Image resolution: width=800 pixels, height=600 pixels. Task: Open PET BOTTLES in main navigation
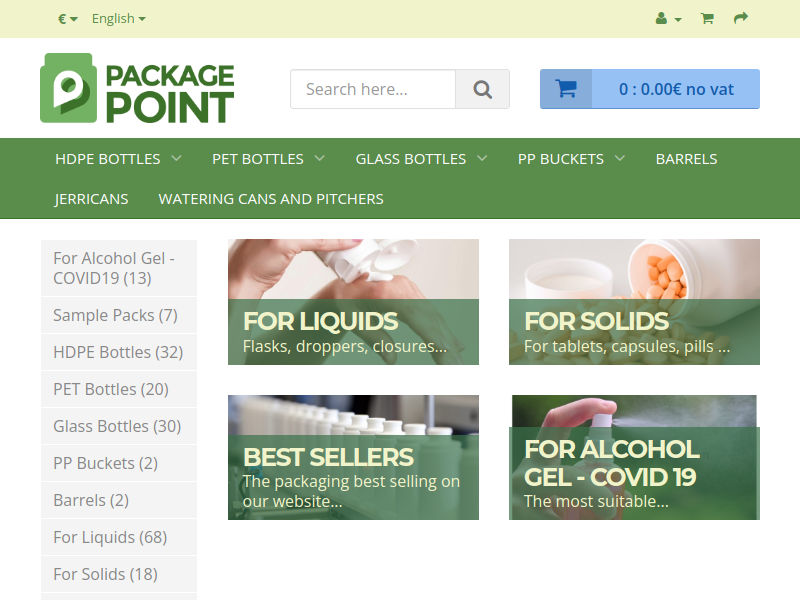(258, 159)
